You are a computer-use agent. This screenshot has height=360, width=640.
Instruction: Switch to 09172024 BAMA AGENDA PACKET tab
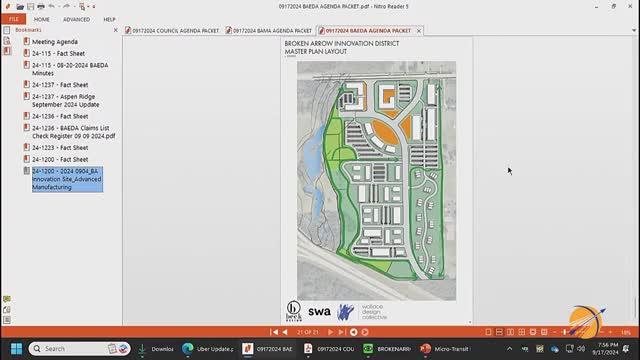(269, 31)
